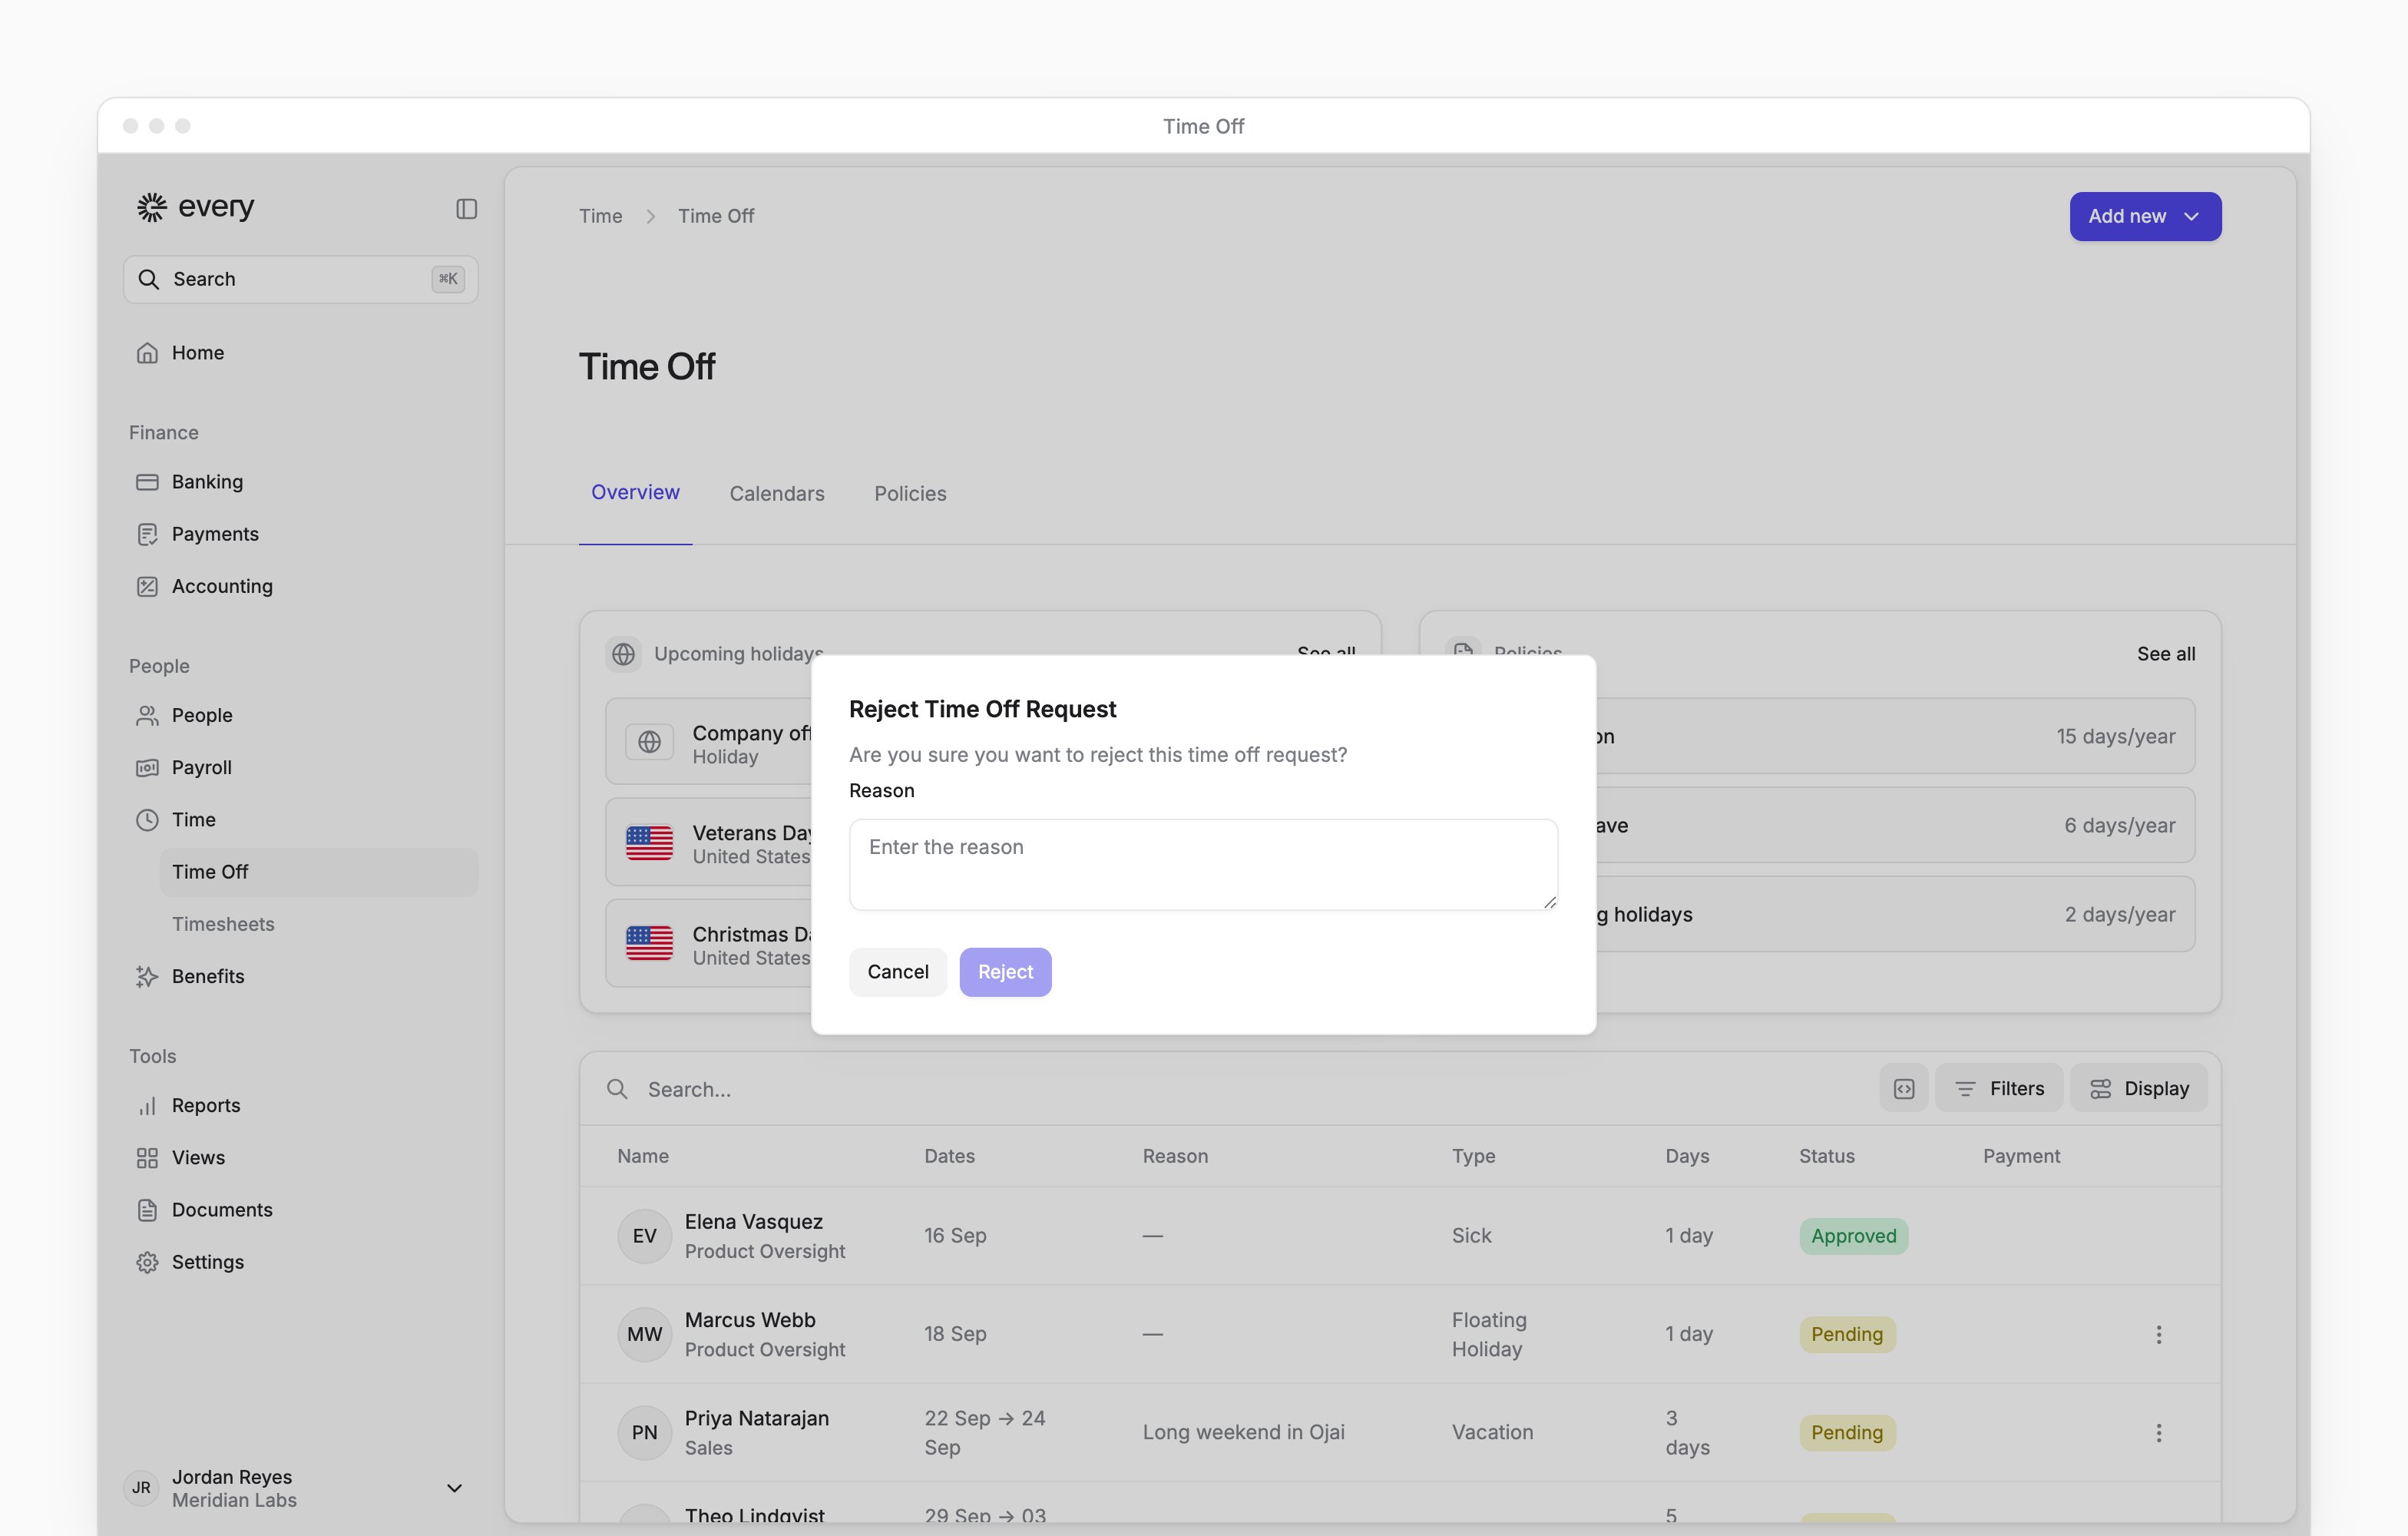Expand the Add new dropdown

coord(2145,216)
